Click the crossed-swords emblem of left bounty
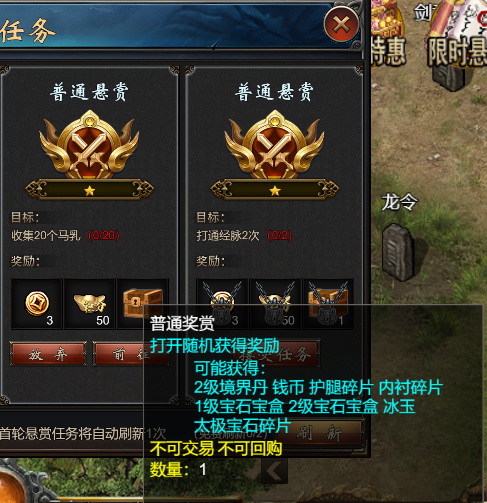 pyautogui.click(x=89, y=145)
